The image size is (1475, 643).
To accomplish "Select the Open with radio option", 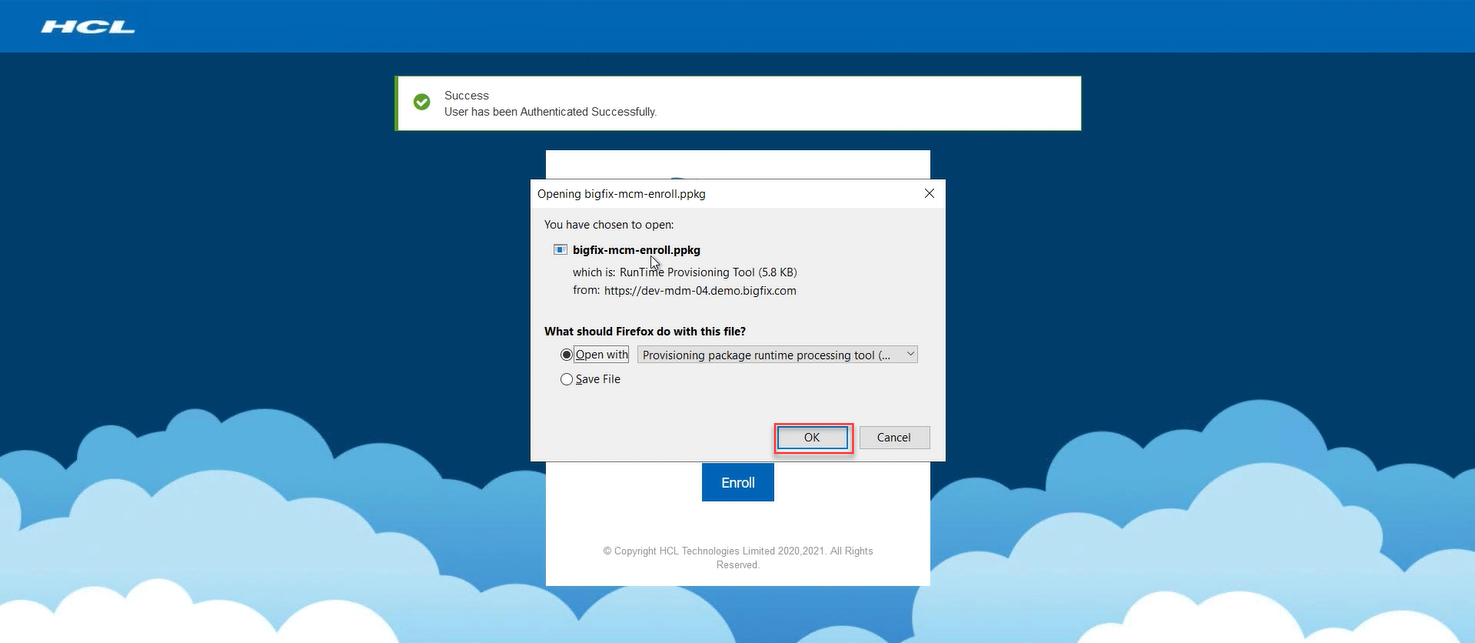I will 567,355.
